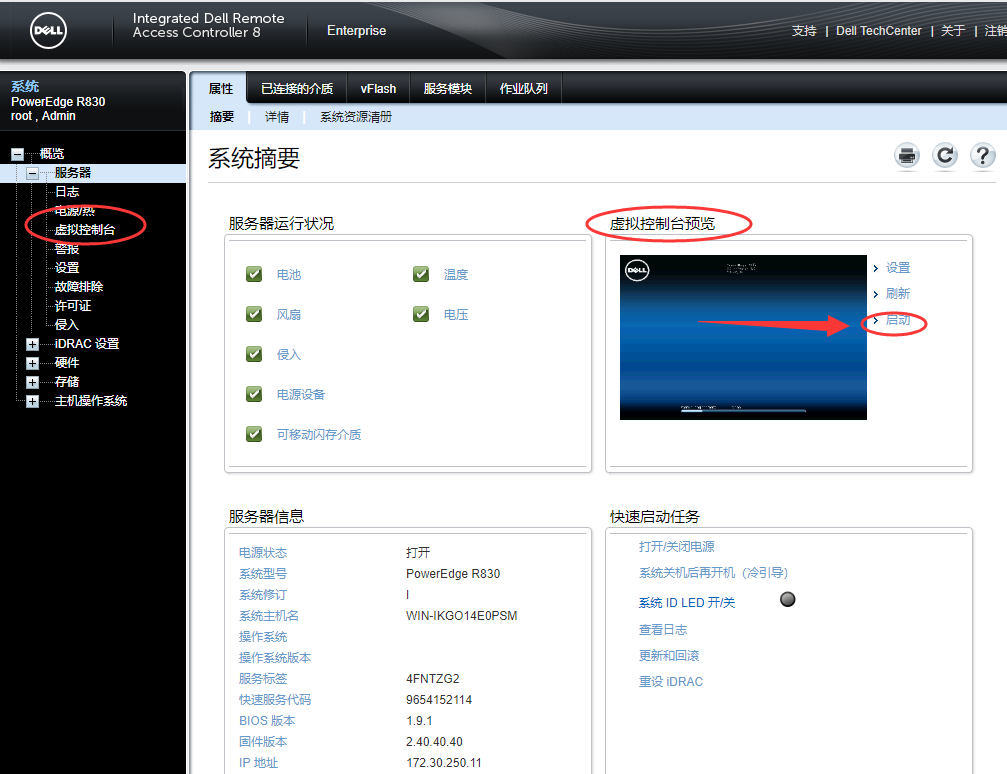Open the 作业队列 tab
Screen dimensions: 1007x774
[x=523, y=89]
